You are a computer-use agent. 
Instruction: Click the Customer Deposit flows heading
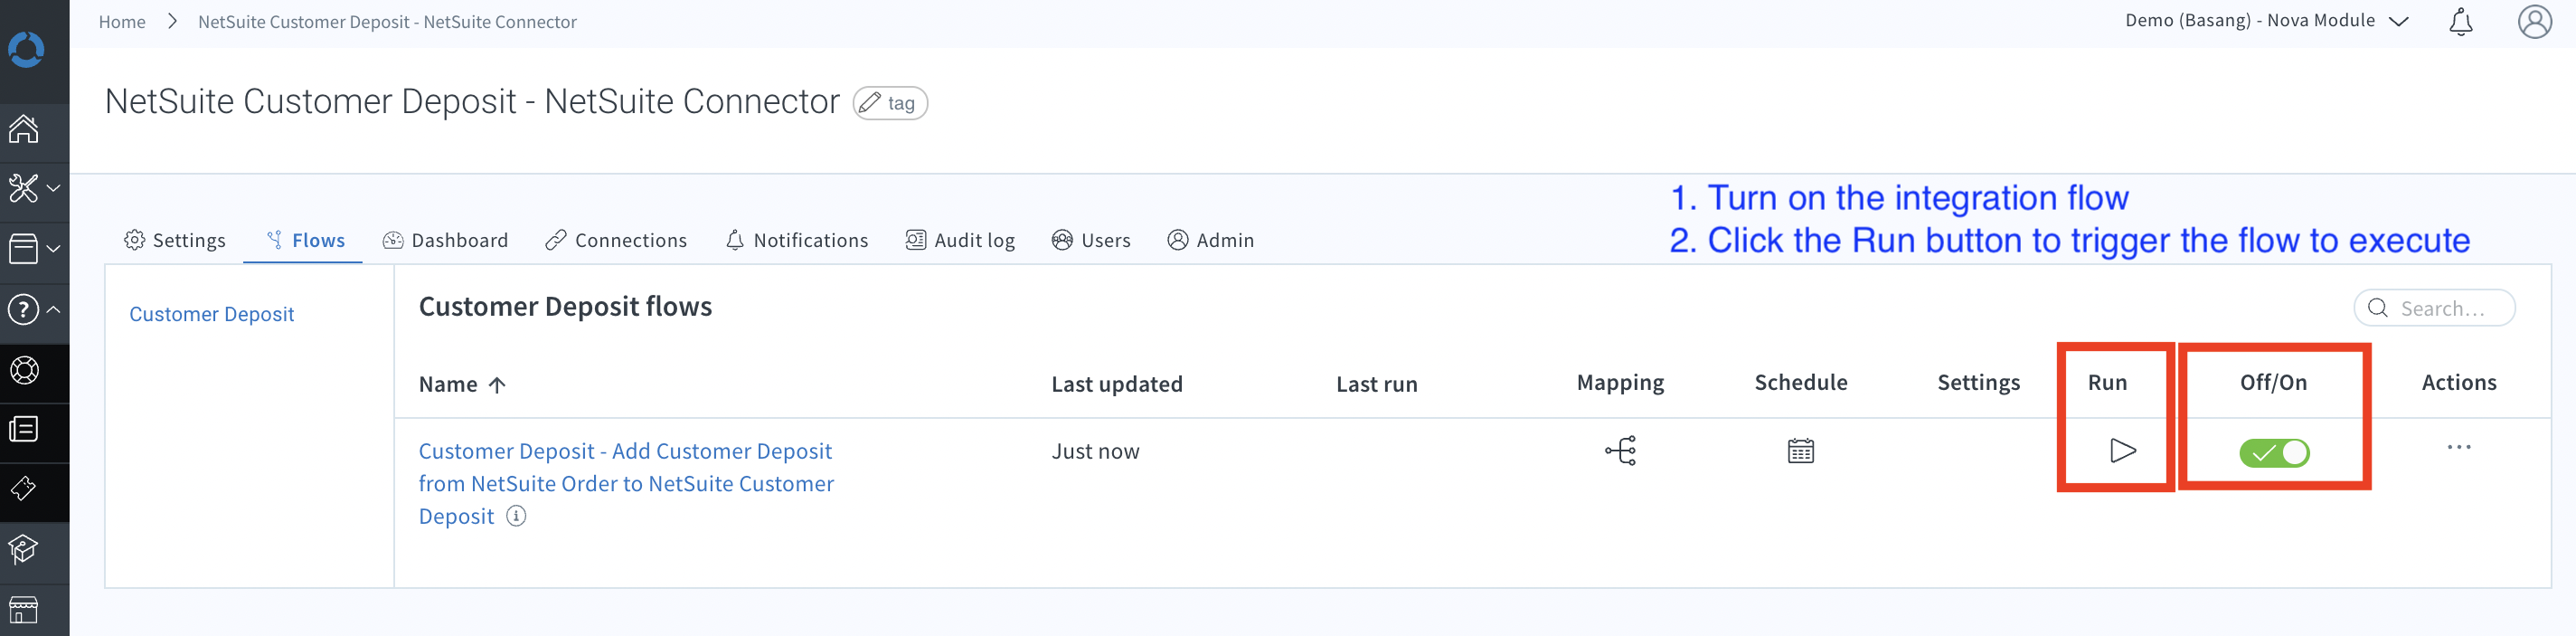pyautogui.click(x=565, y=307)
